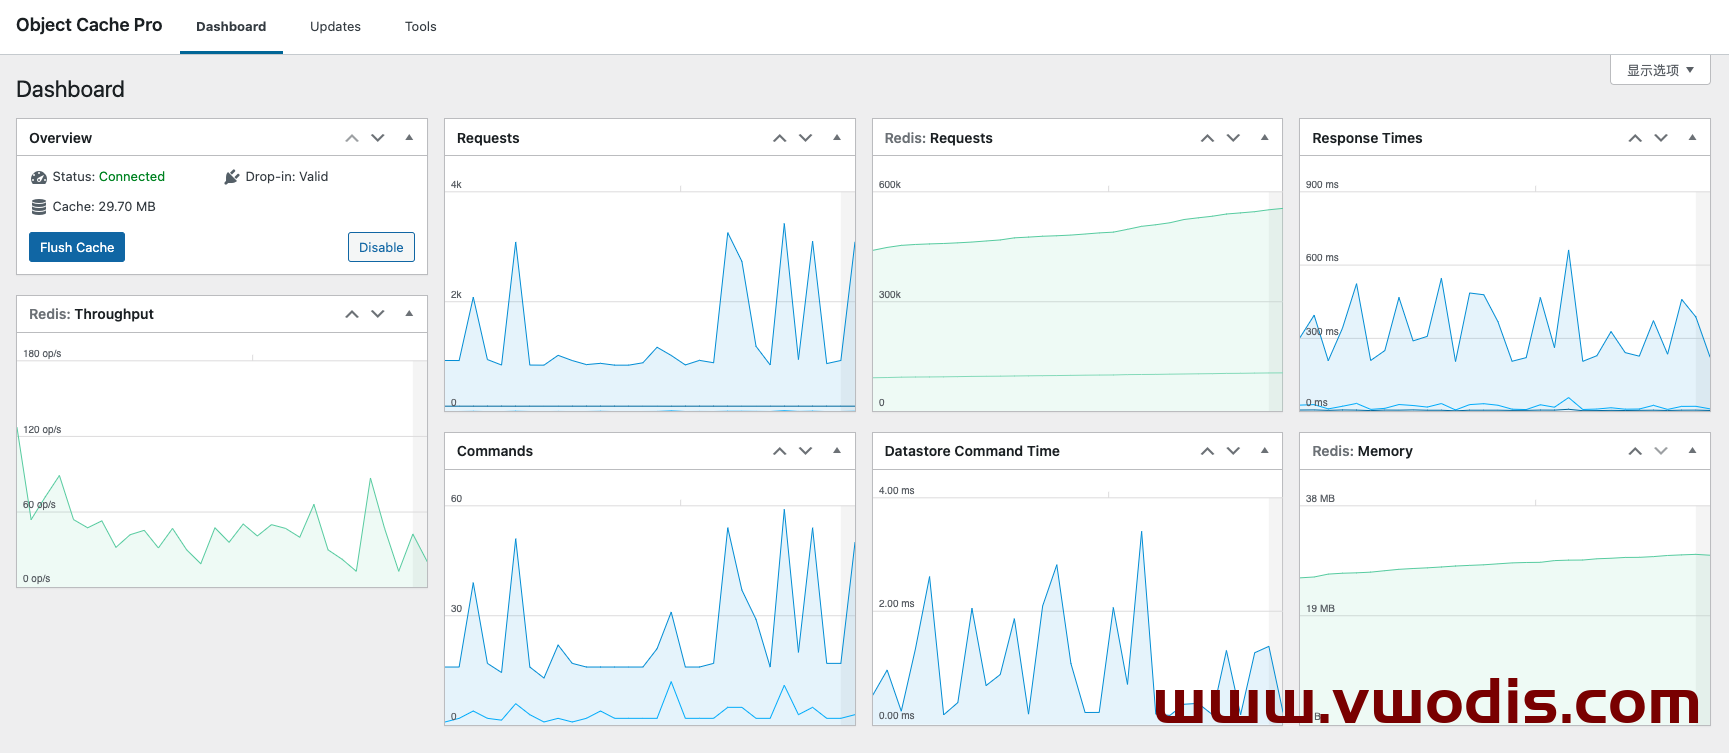Click the cache database icon
1729x753 pixels.
coord(39,207)
